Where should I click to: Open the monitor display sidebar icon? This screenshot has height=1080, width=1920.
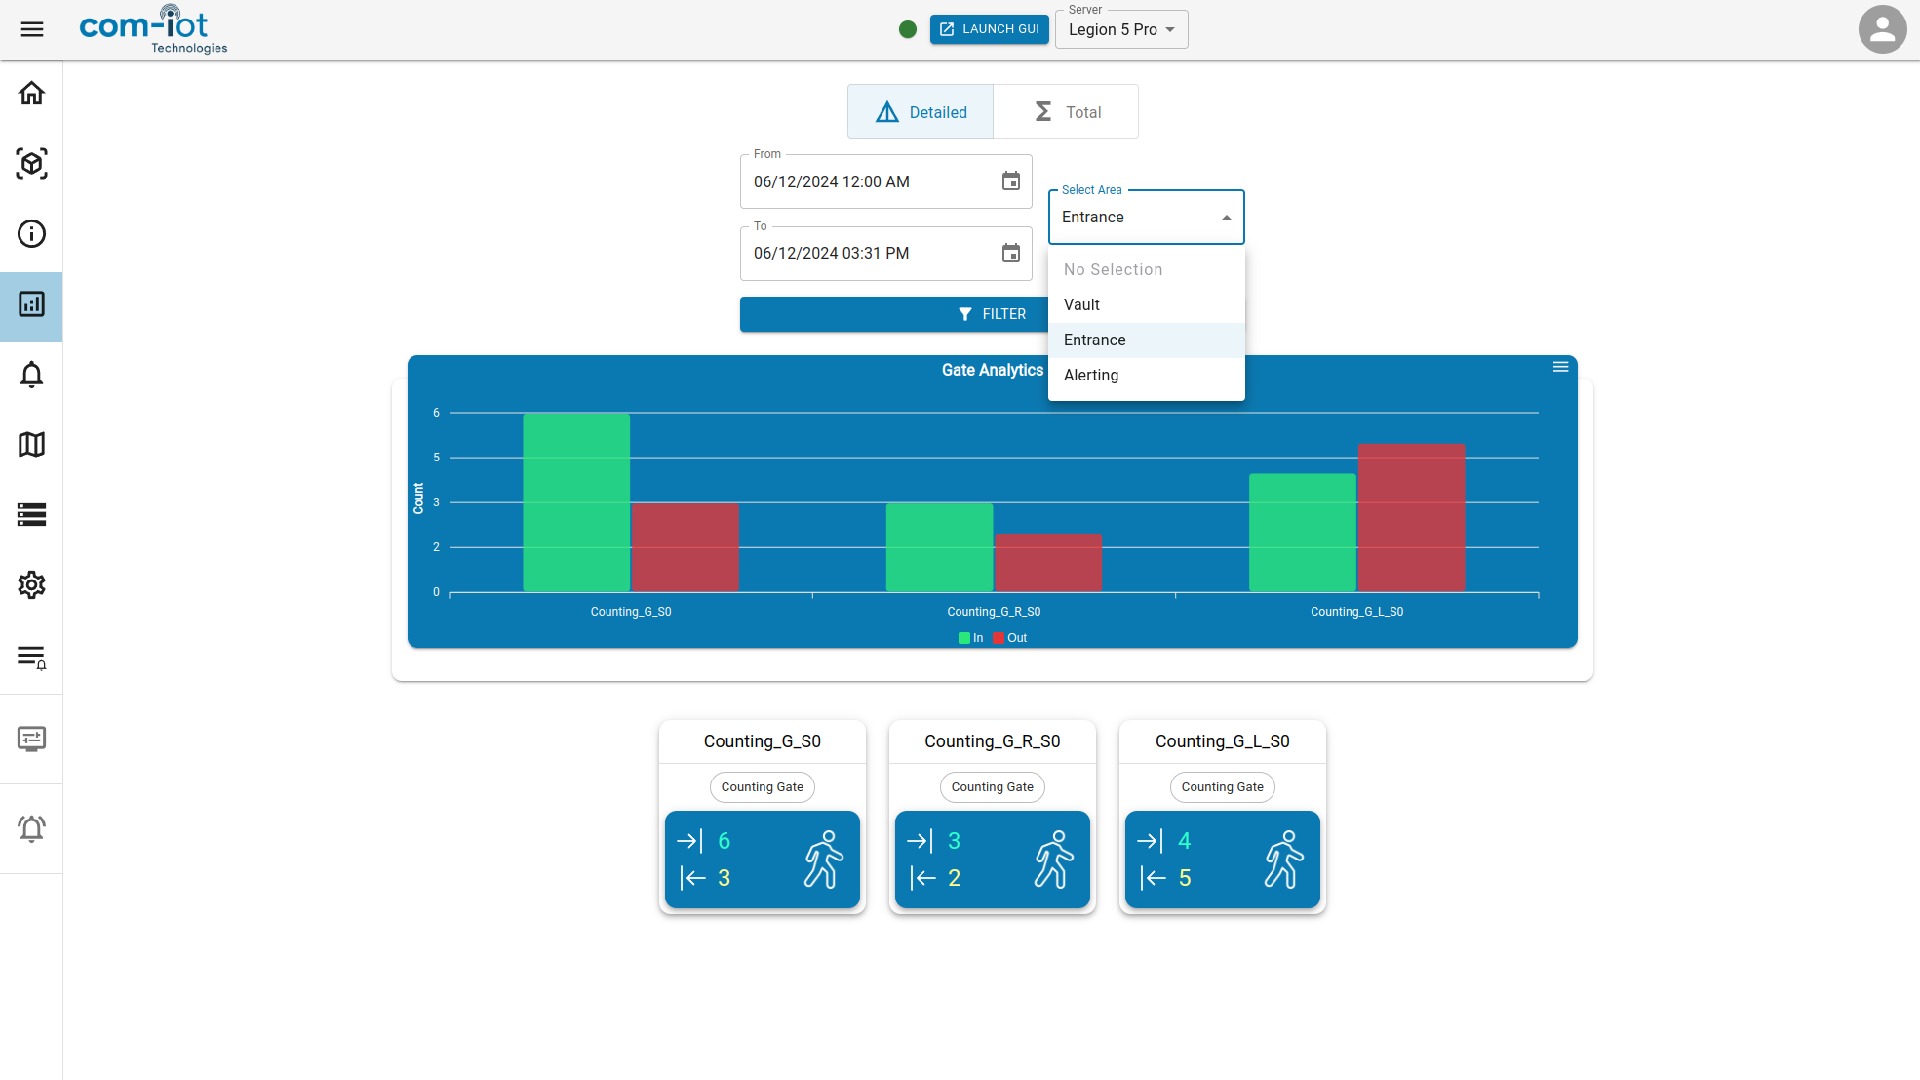tap(32, 739)
